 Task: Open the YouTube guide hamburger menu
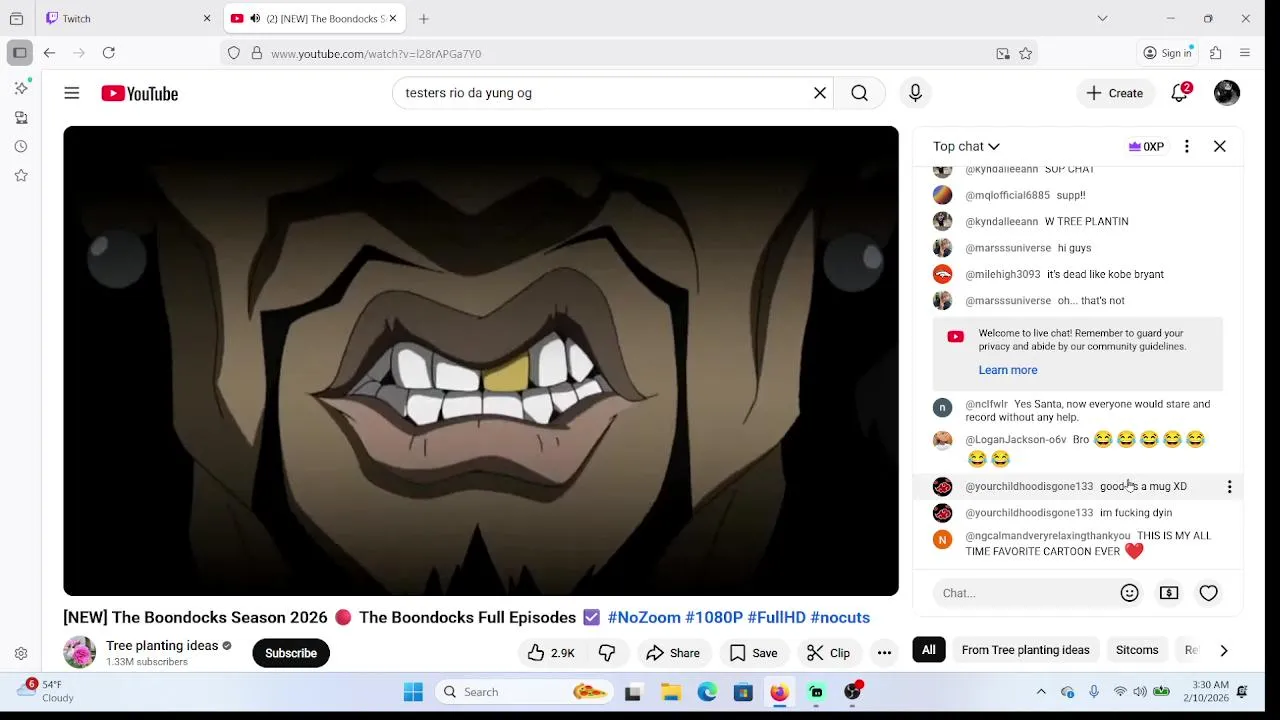click(x=72, y=93)
